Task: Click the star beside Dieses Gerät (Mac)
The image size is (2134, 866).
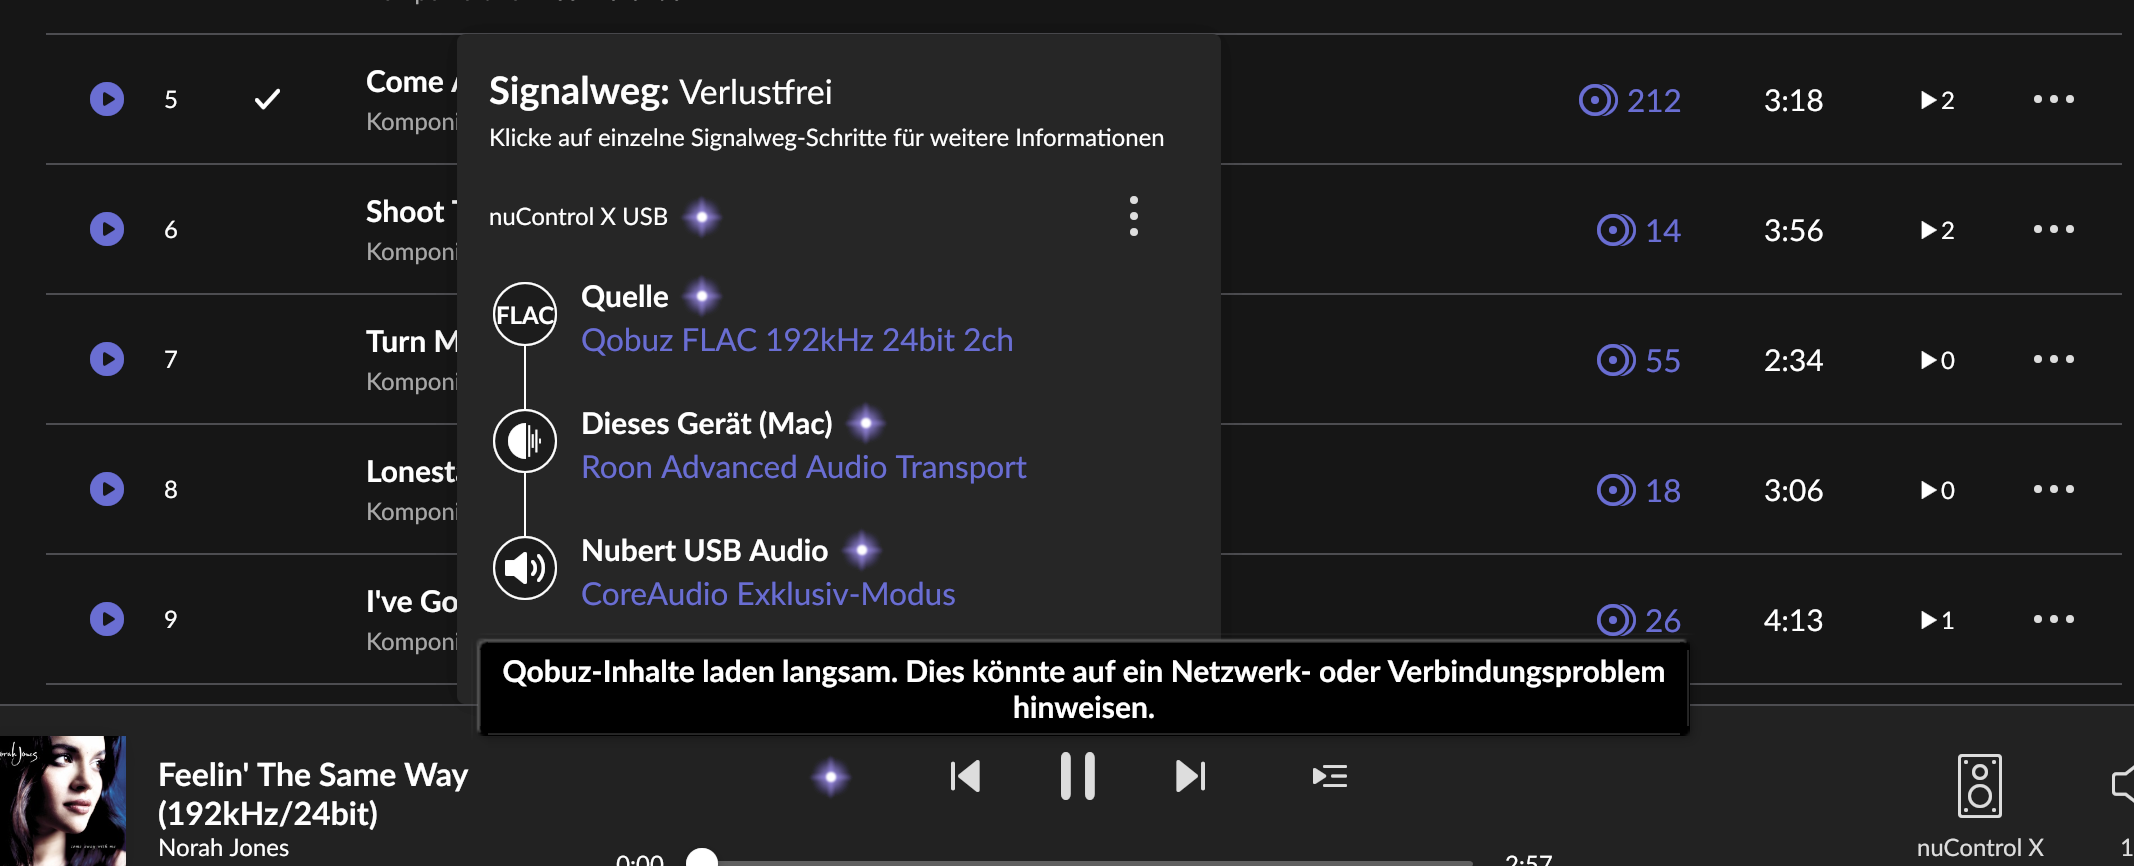Action: (x=866, y=423)
